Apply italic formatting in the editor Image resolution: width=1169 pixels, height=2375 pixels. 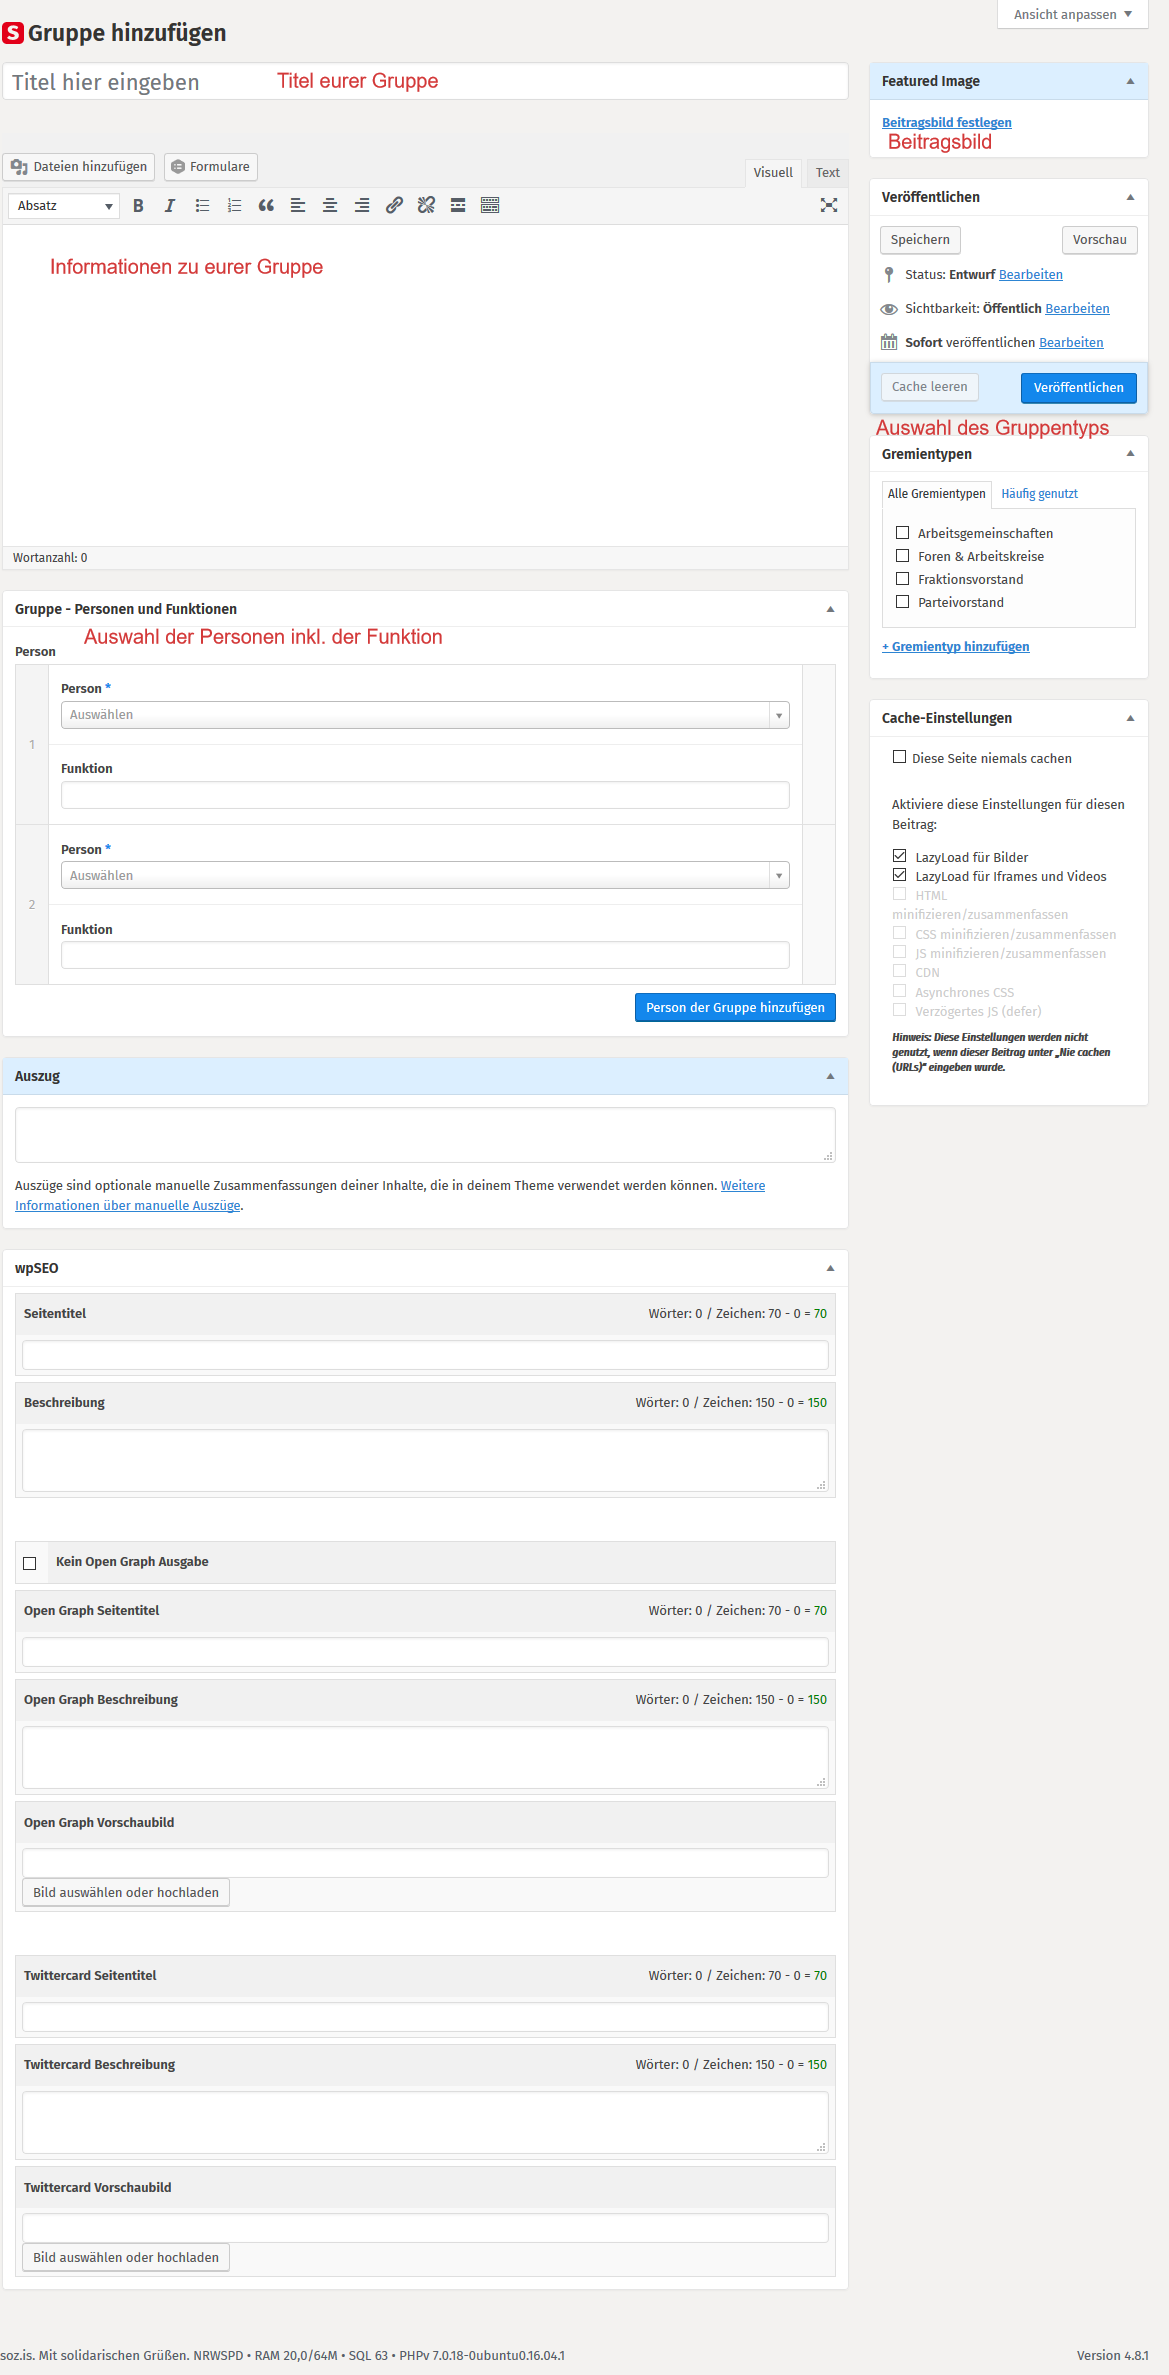point(170,206)
